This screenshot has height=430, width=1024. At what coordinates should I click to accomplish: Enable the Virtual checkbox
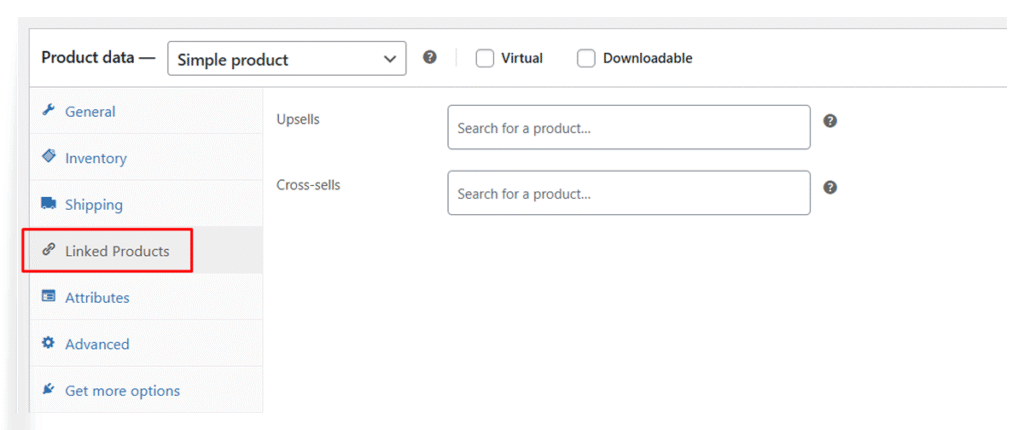pos(485,58)
